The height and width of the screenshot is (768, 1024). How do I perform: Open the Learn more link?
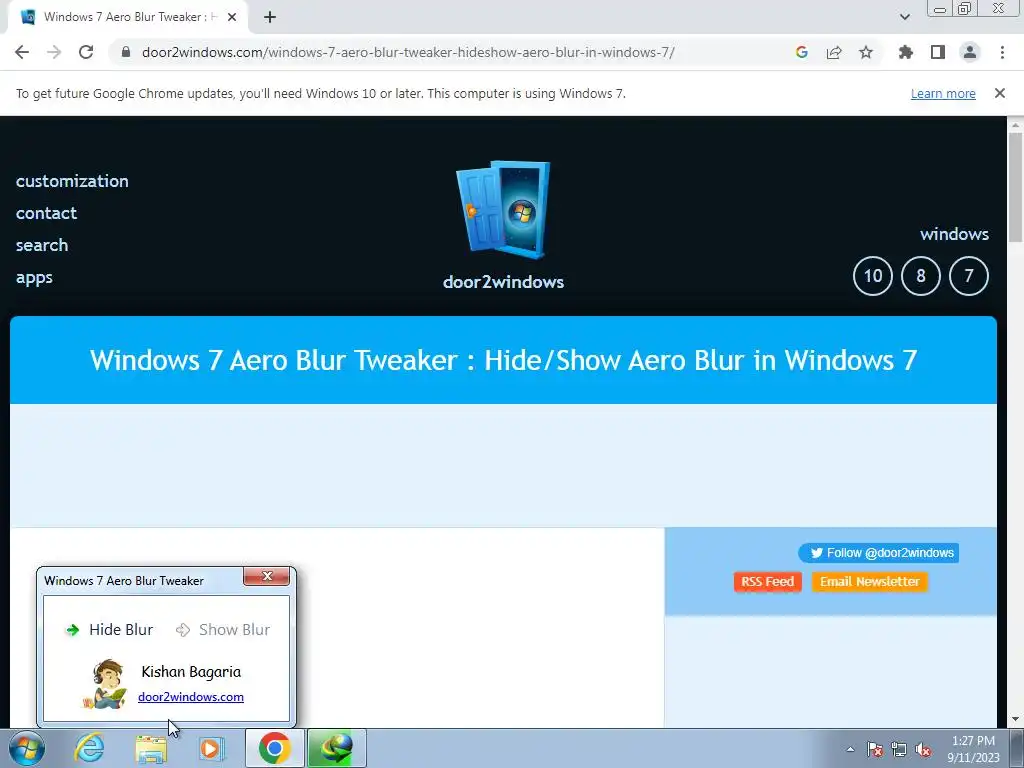943,93
